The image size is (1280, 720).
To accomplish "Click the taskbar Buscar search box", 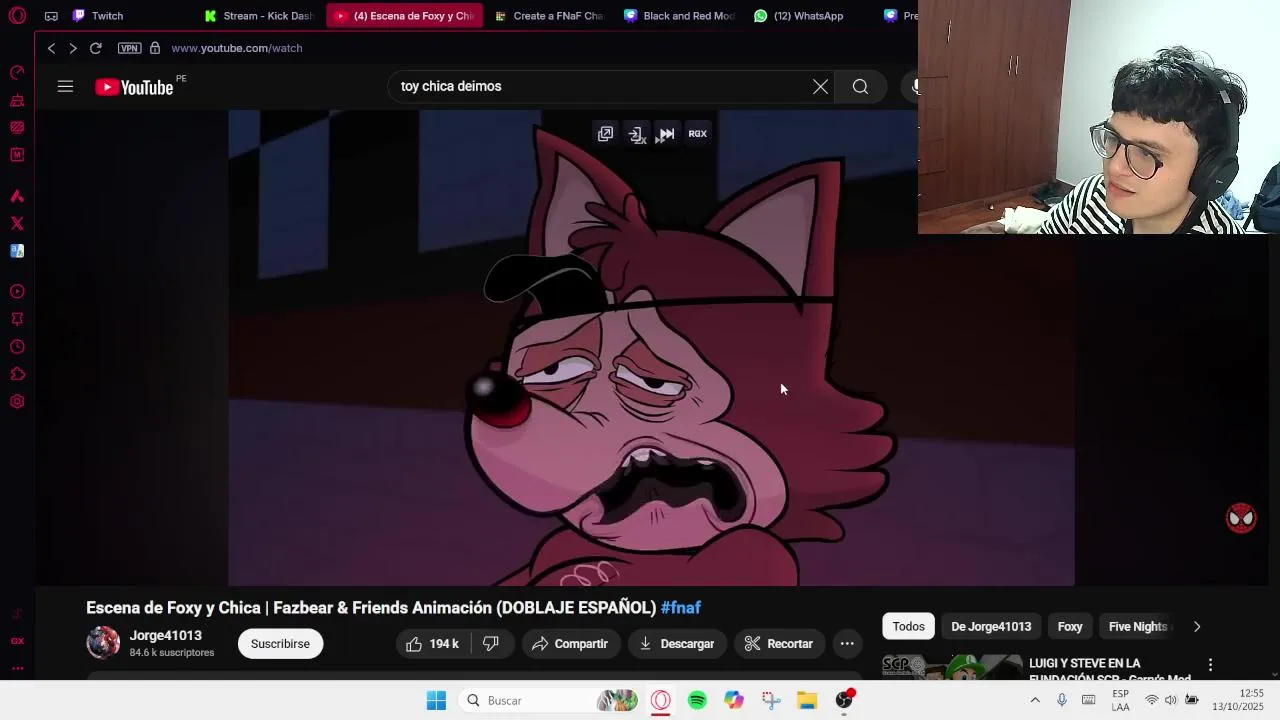I will coord(549,701).
